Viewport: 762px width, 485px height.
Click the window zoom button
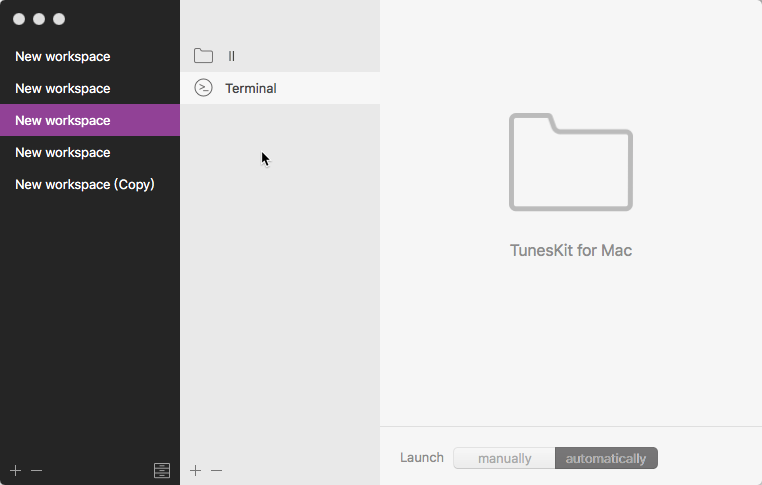[59, 19]
